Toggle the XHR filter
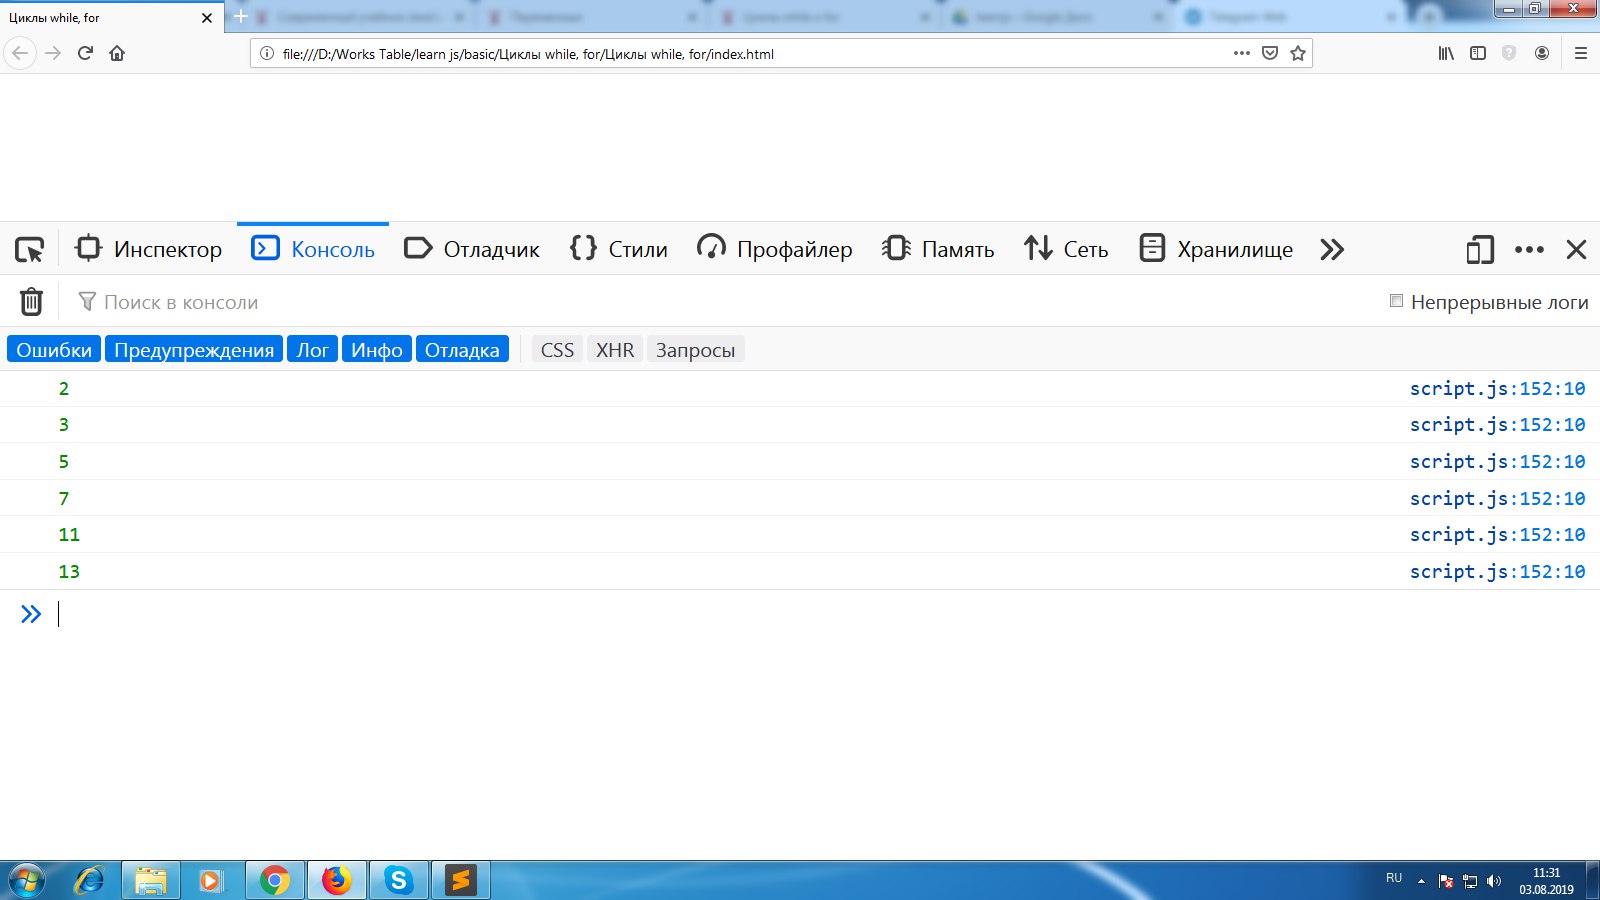Screen dimensions: 1600x900 (x=615, y=350)
